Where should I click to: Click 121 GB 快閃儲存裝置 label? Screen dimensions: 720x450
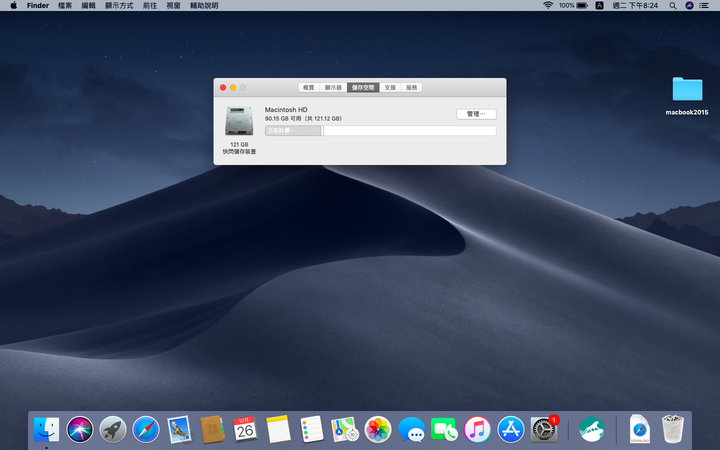click(x=239, y=148)
